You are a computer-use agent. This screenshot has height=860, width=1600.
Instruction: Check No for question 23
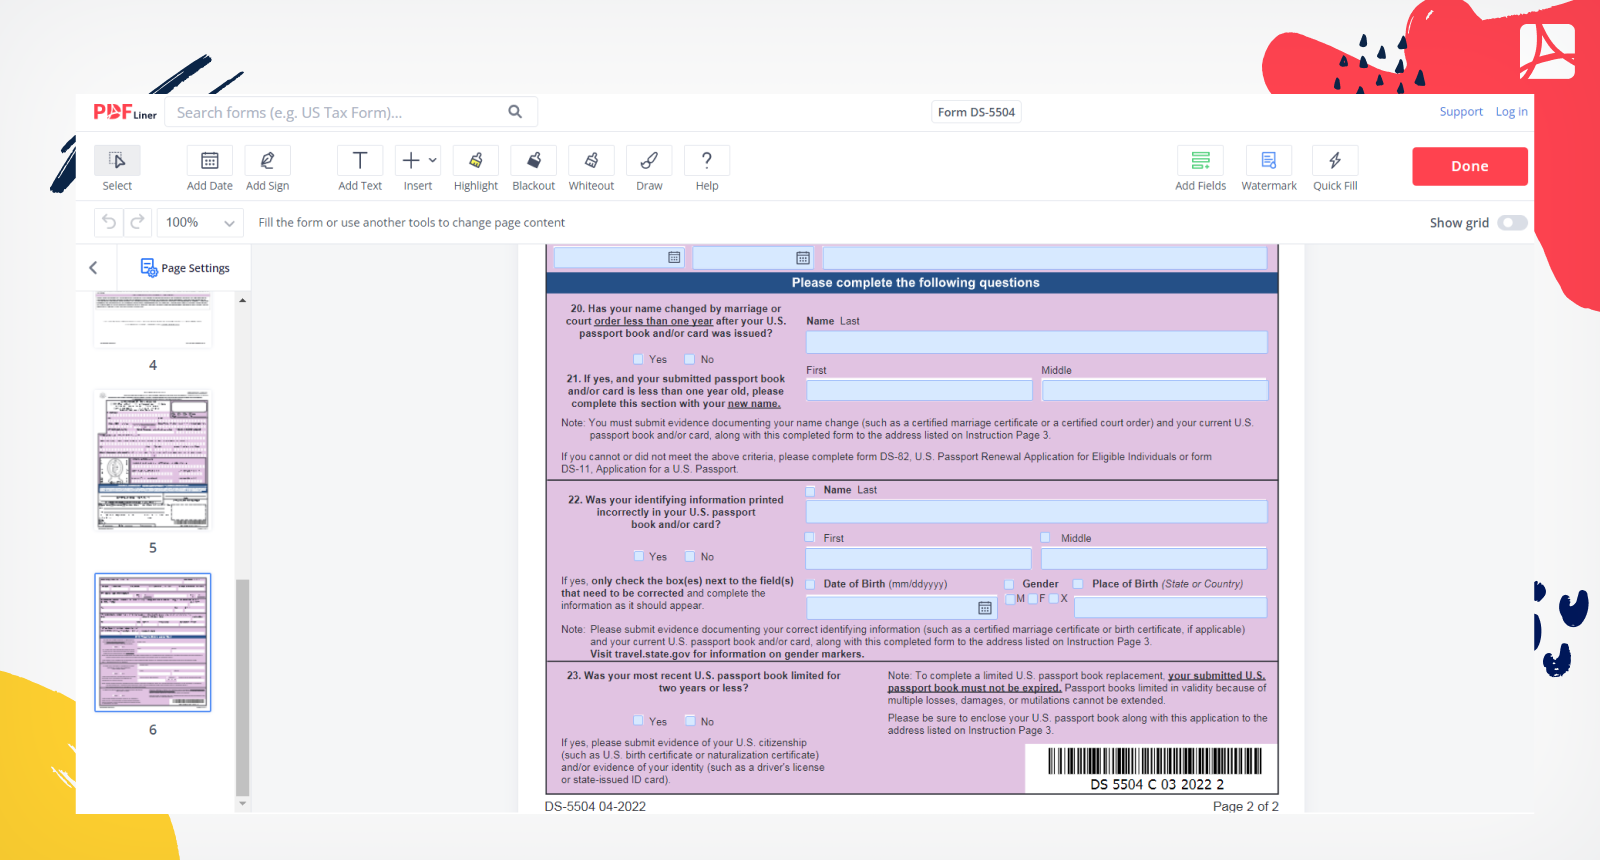pos(690,720)
